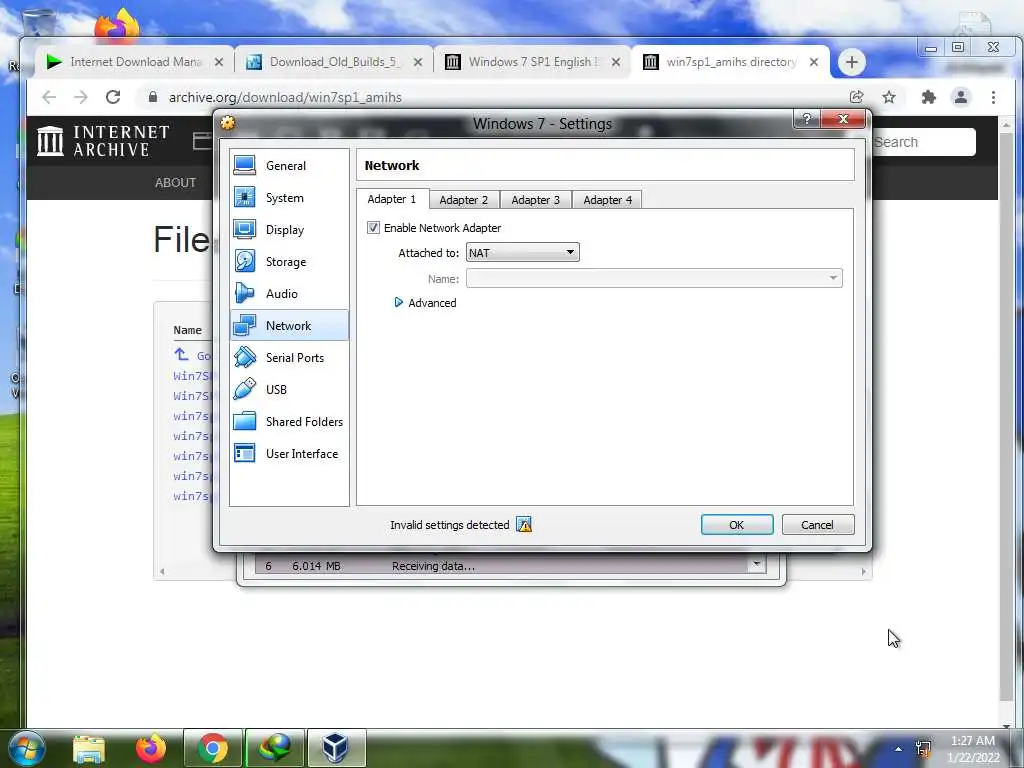Image resolution: width=1024 pixels, height=768 pixels.
Task: Open a new Chrome tab
Action: pos(851,62)
